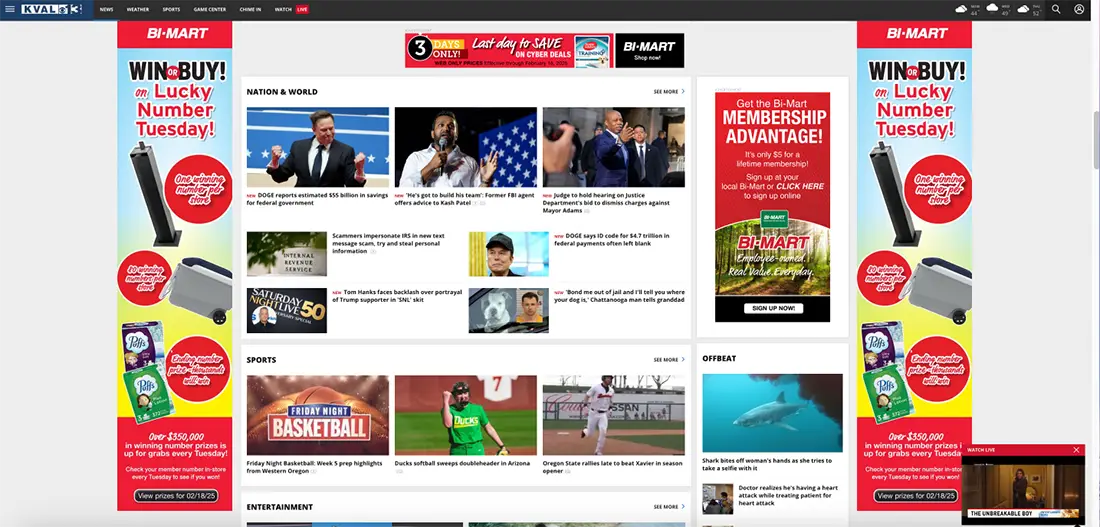This screenshot has width=1100, height=527.
Task: Click the doctor heart attack thumbnail
Action: pos(718,499)
